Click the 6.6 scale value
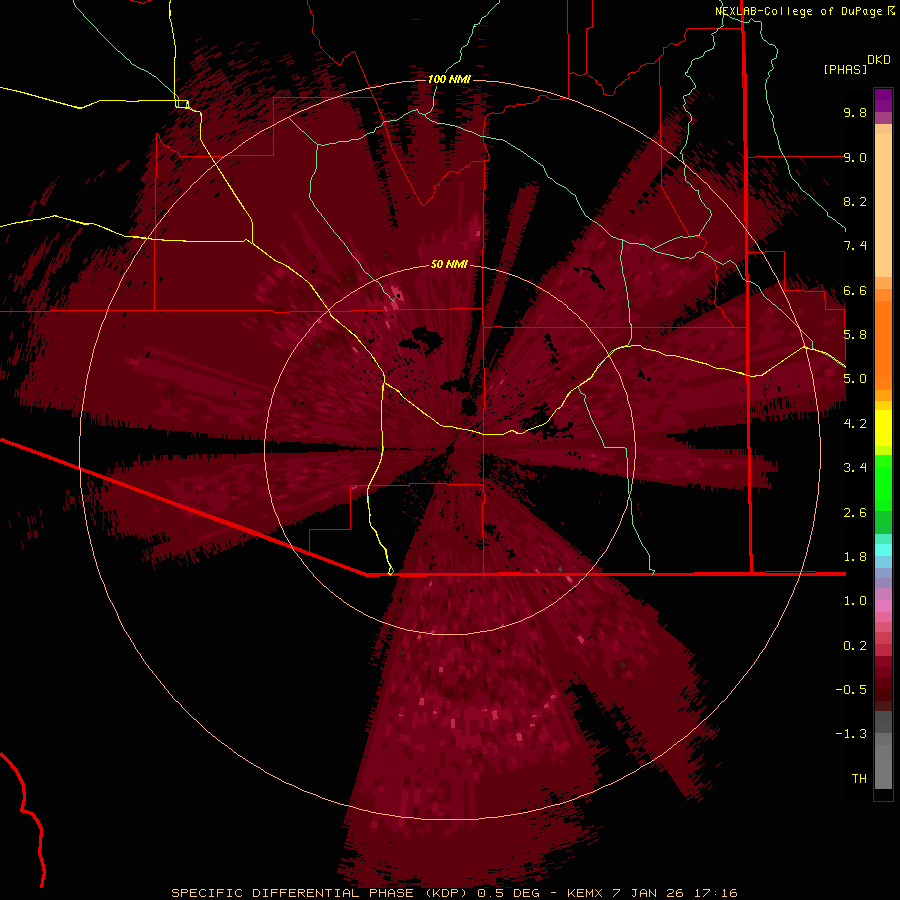Viewport: 900px width, 900px height. click(855, 290)
